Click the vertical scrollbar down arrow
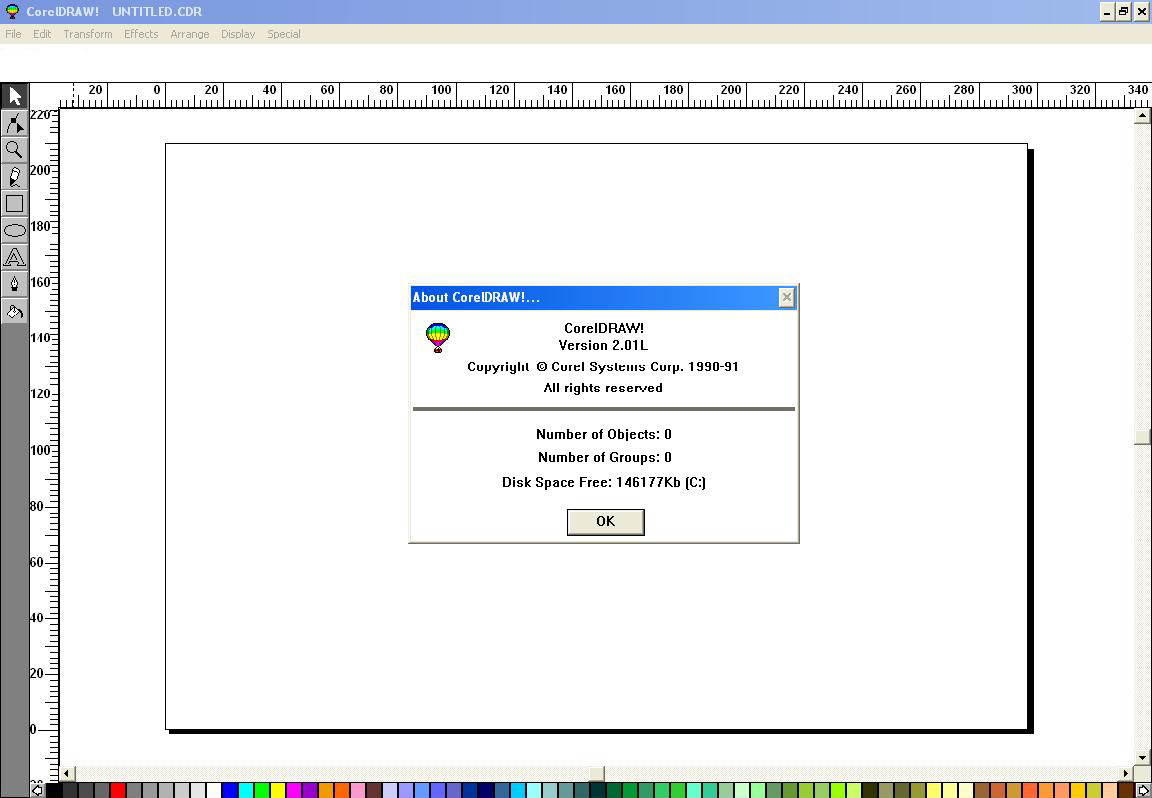 coord(1142,758)
